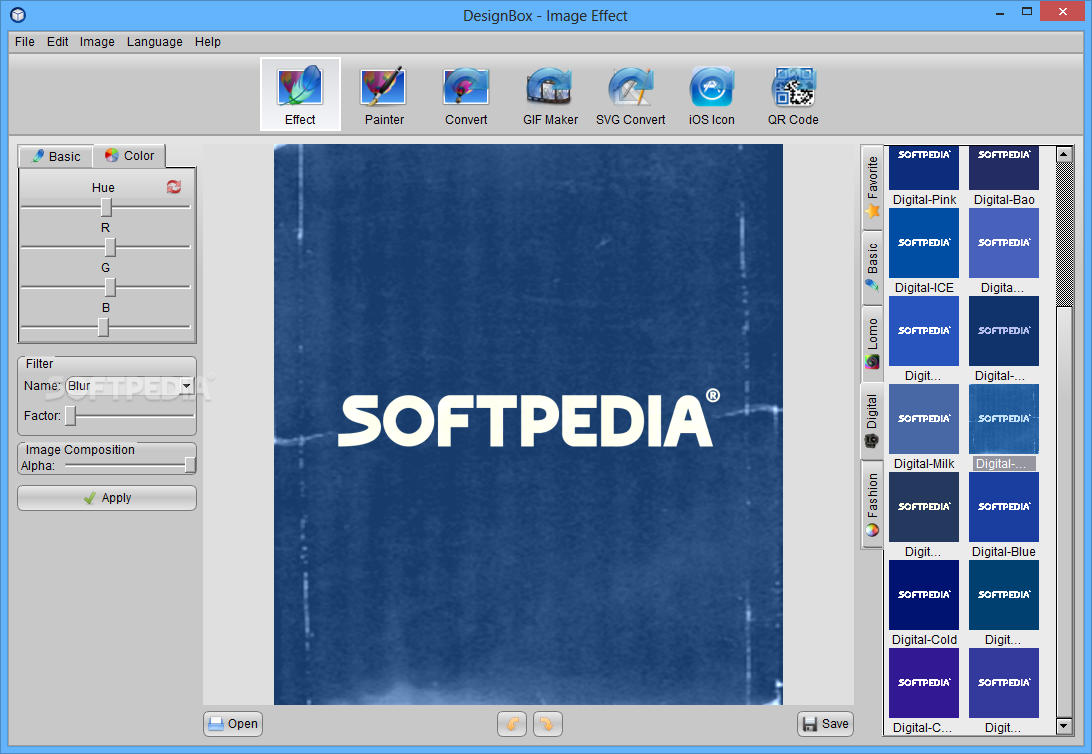Open the Digital effects side tab
The width and height of the screenshot is (1092, 754).
tap(872, 421)
